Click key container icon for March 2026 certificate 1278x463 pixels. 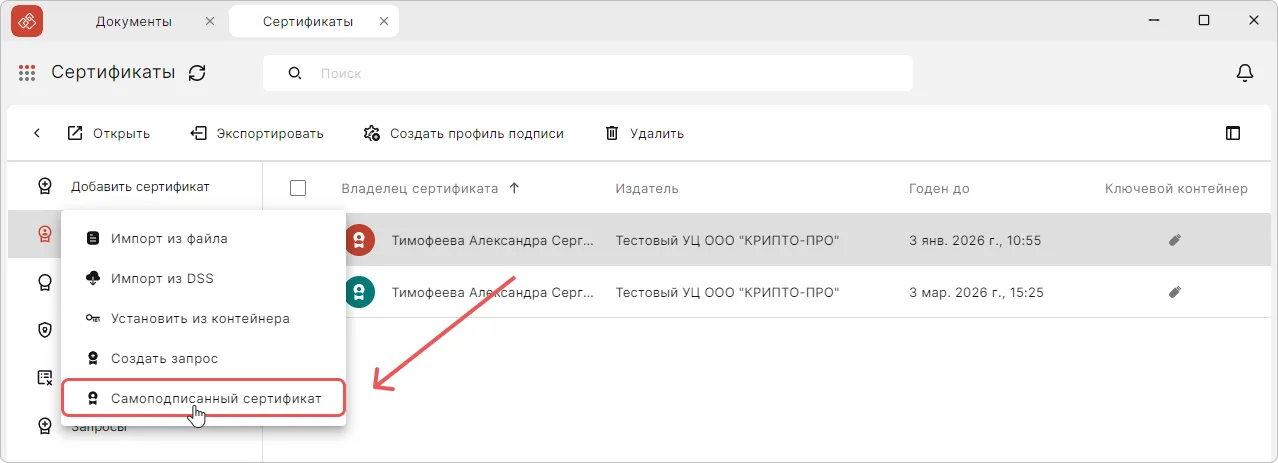(x=1175, y=293)
